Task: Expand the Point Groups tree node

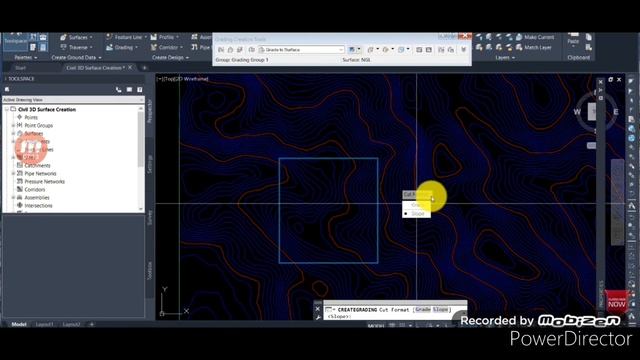Action: 13,125
